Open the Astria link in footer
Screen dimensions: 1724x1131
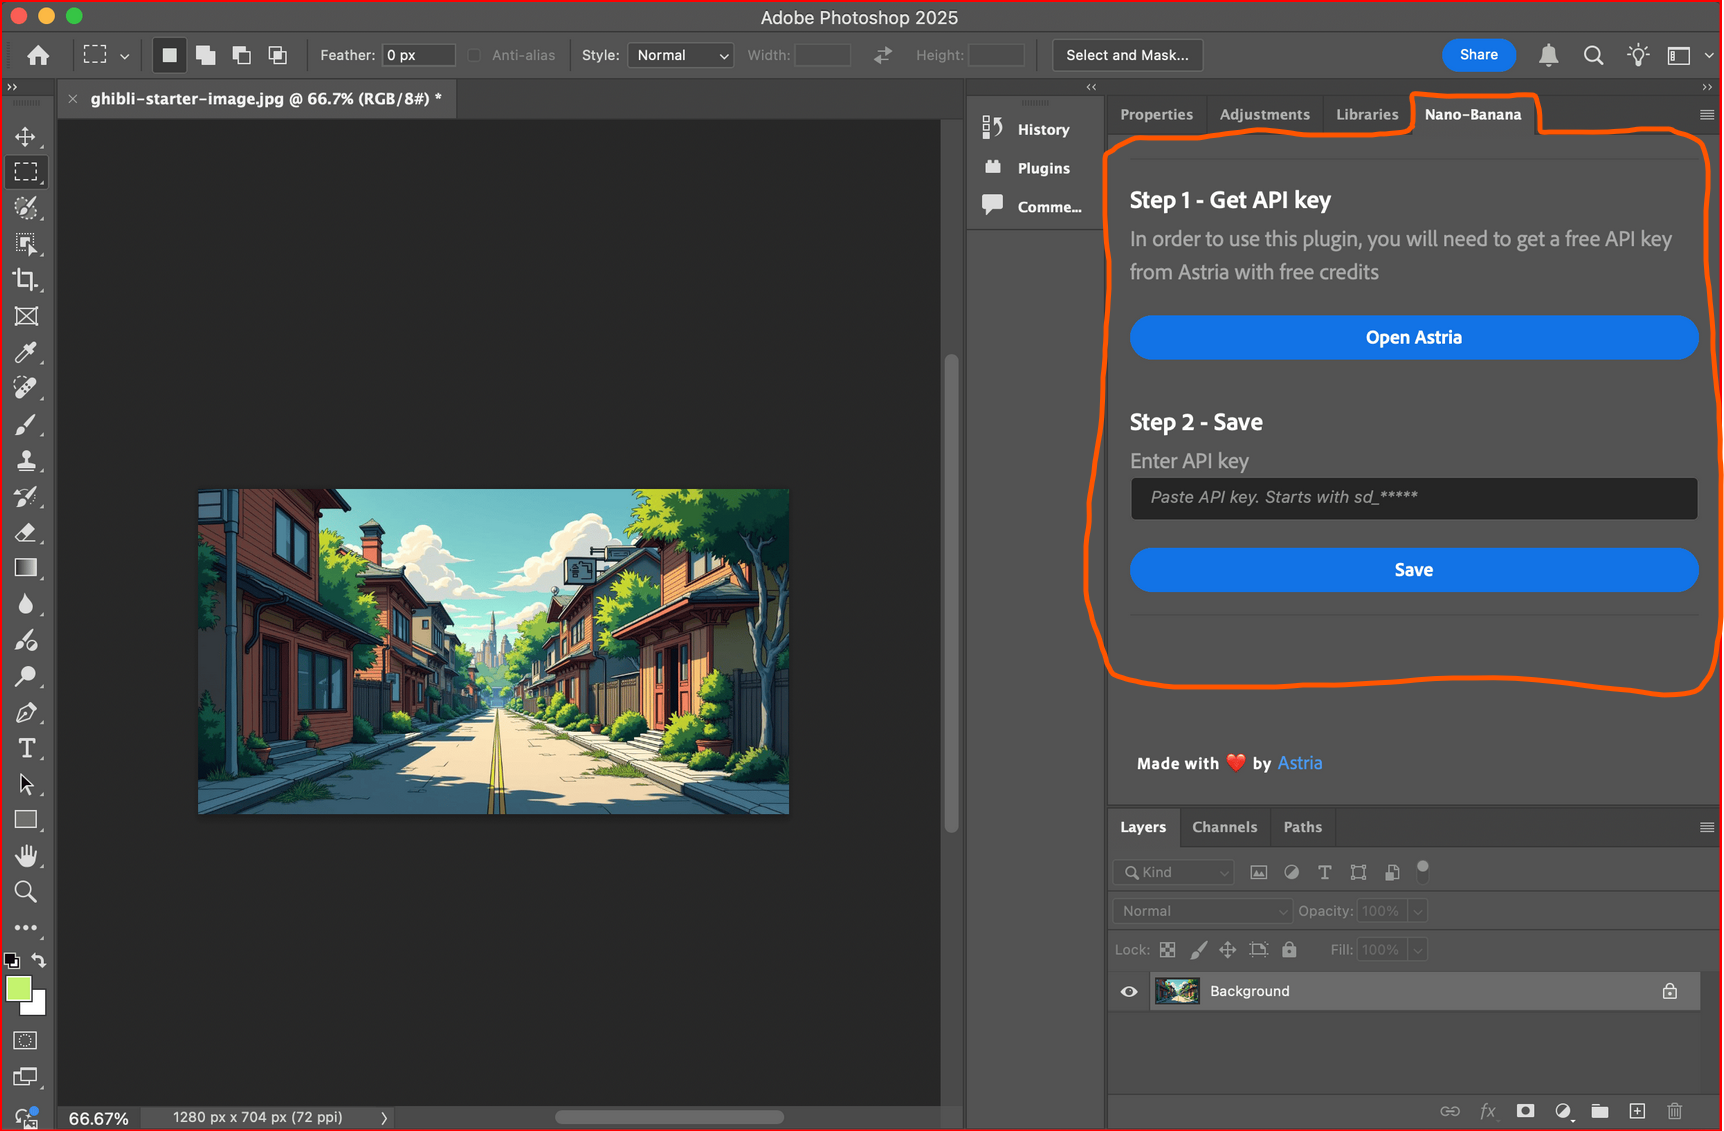pyautogui.click(x=1299, y=763)
